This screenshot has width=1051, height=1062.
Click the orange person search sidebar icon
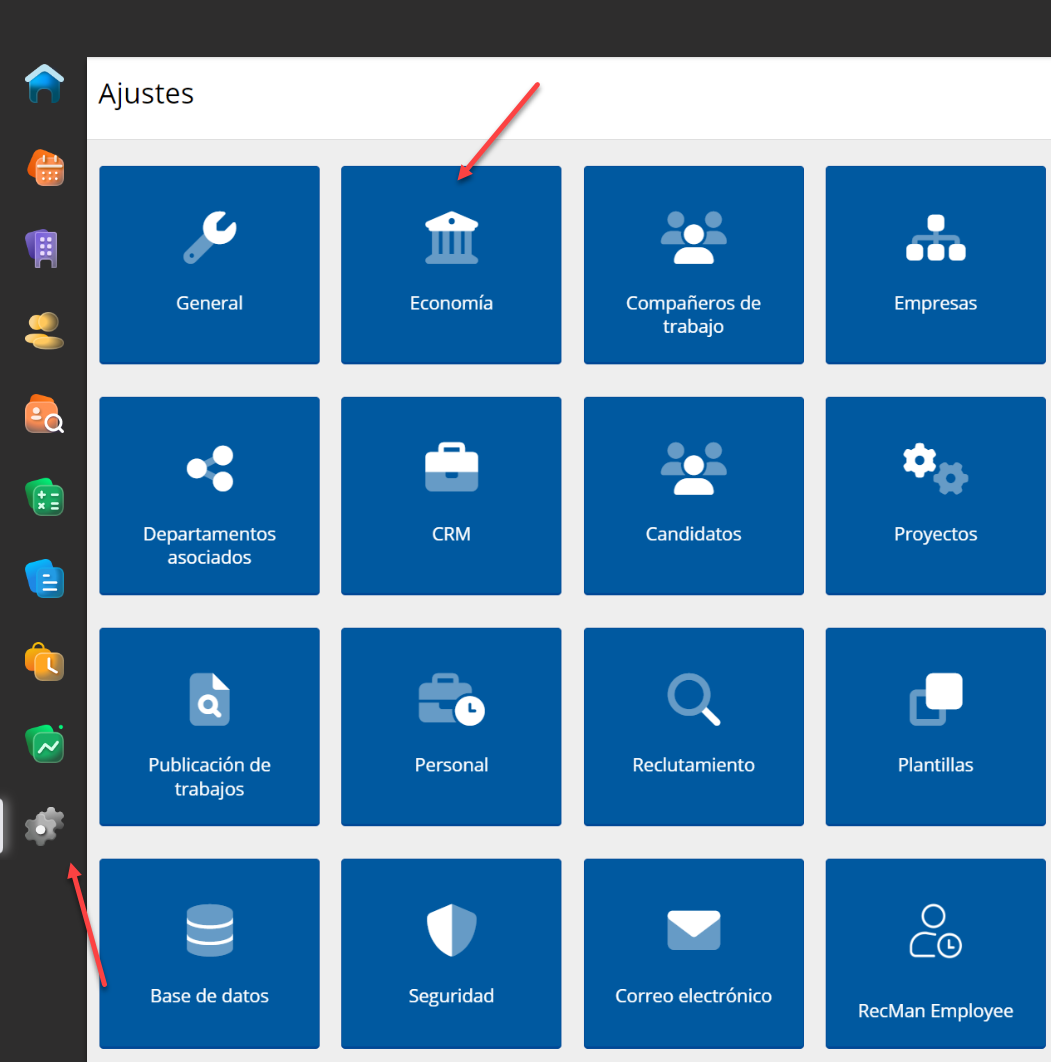tap(44, 414)
